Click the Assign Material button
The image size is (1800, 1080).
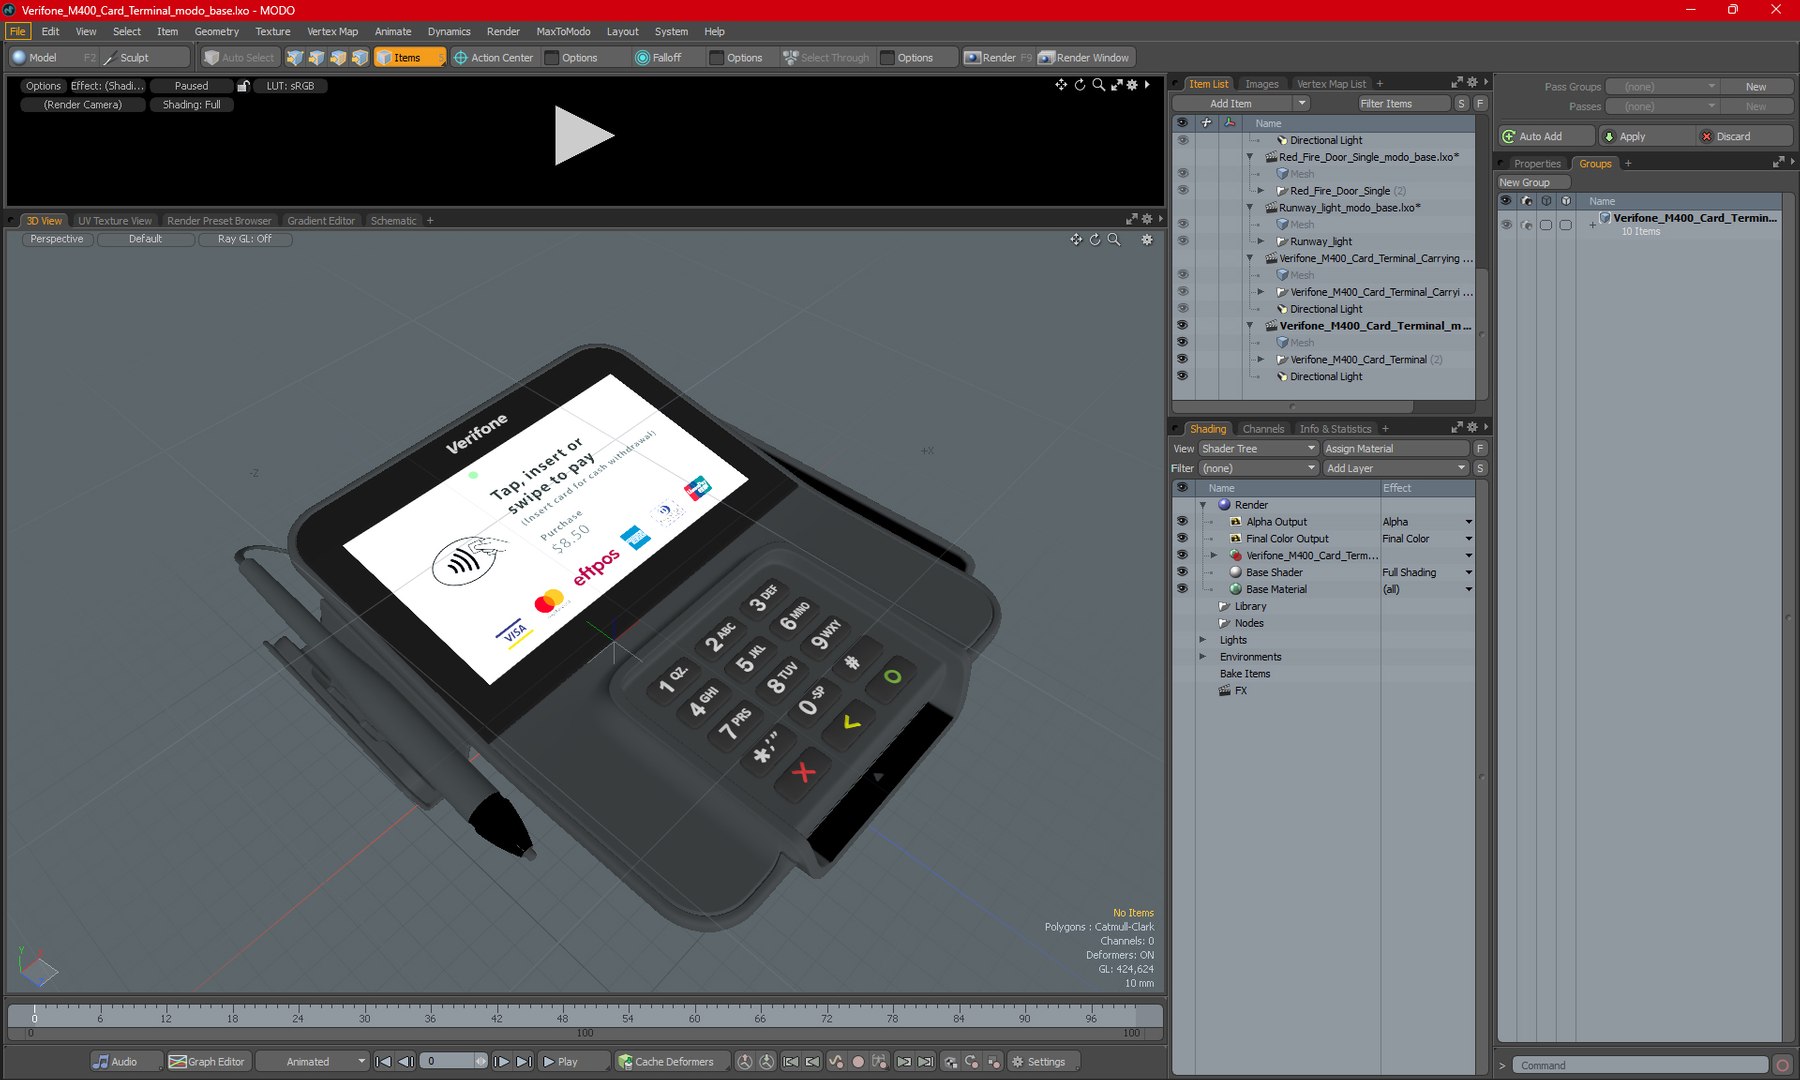(x=1396, y=448)
